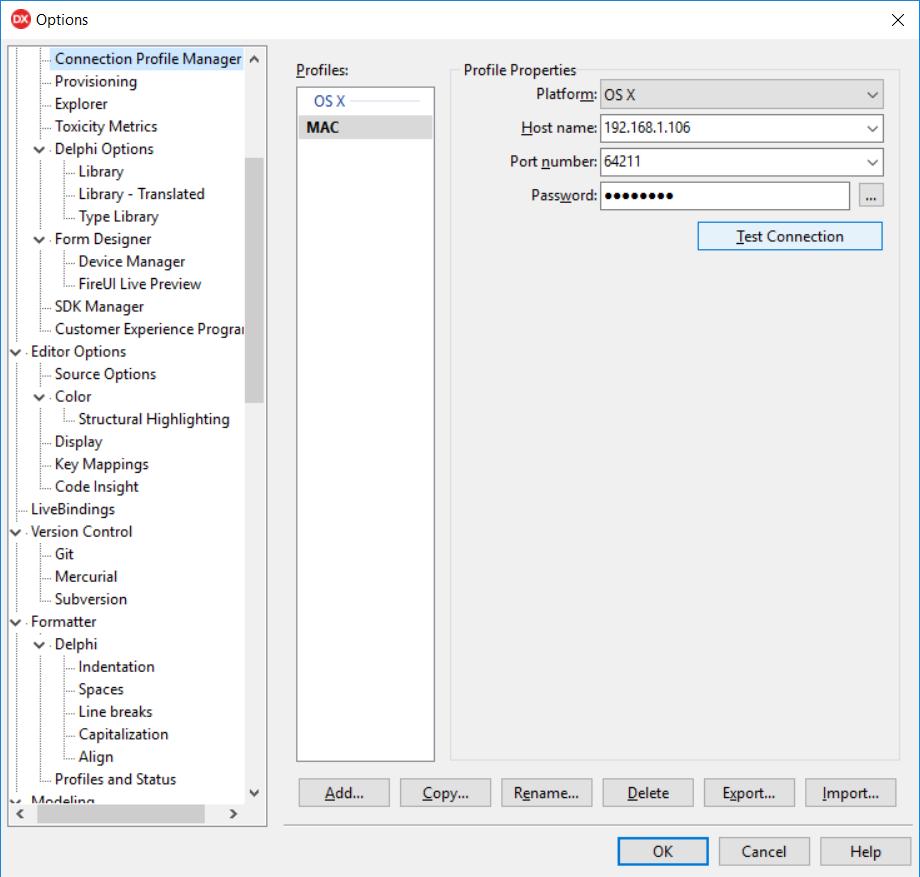The width and height of the screenshot is (920, 877).
Task: Click the tree horizontal scroll right arrow
Action: (234, 814)
